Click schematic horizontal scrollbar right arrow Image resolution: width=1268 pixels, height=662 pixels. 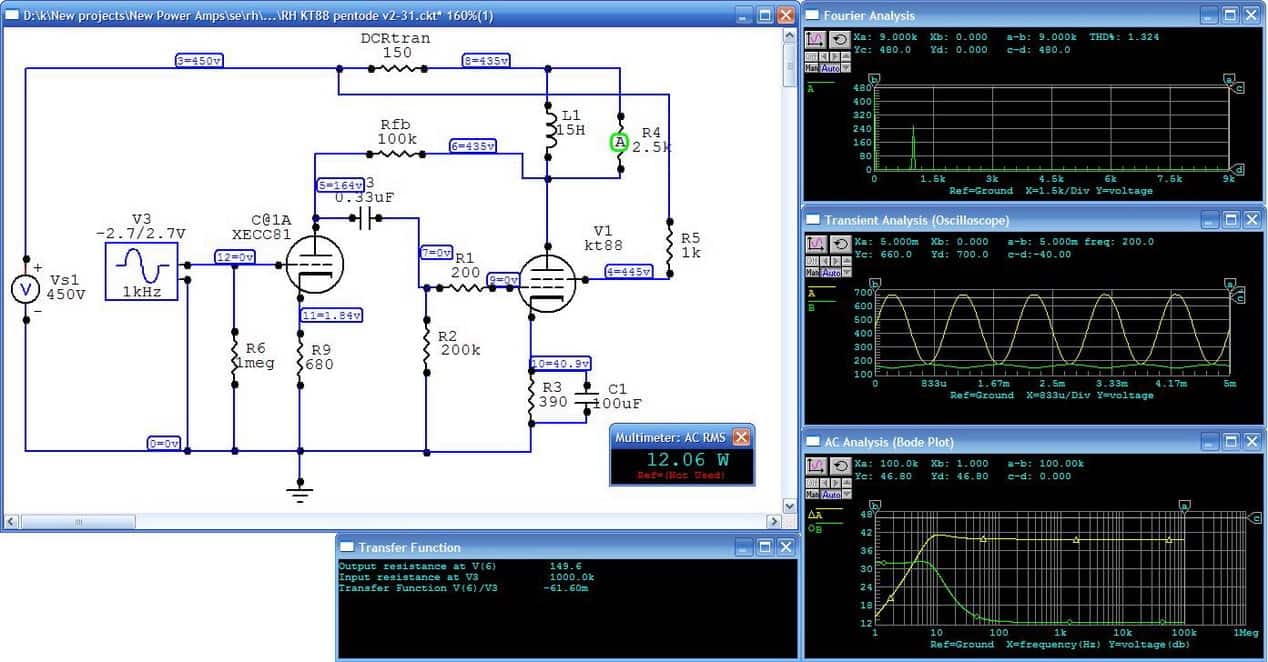[773, 521]
